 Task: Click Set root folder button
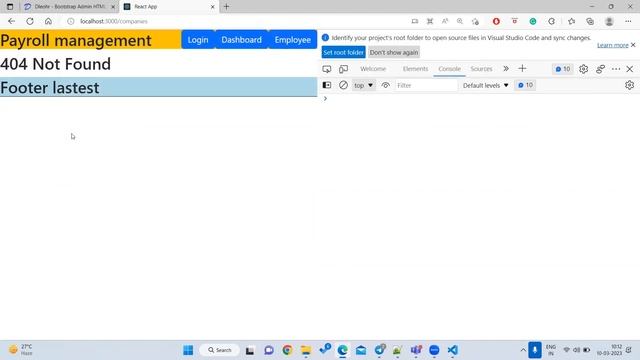(x=343, y=52)
